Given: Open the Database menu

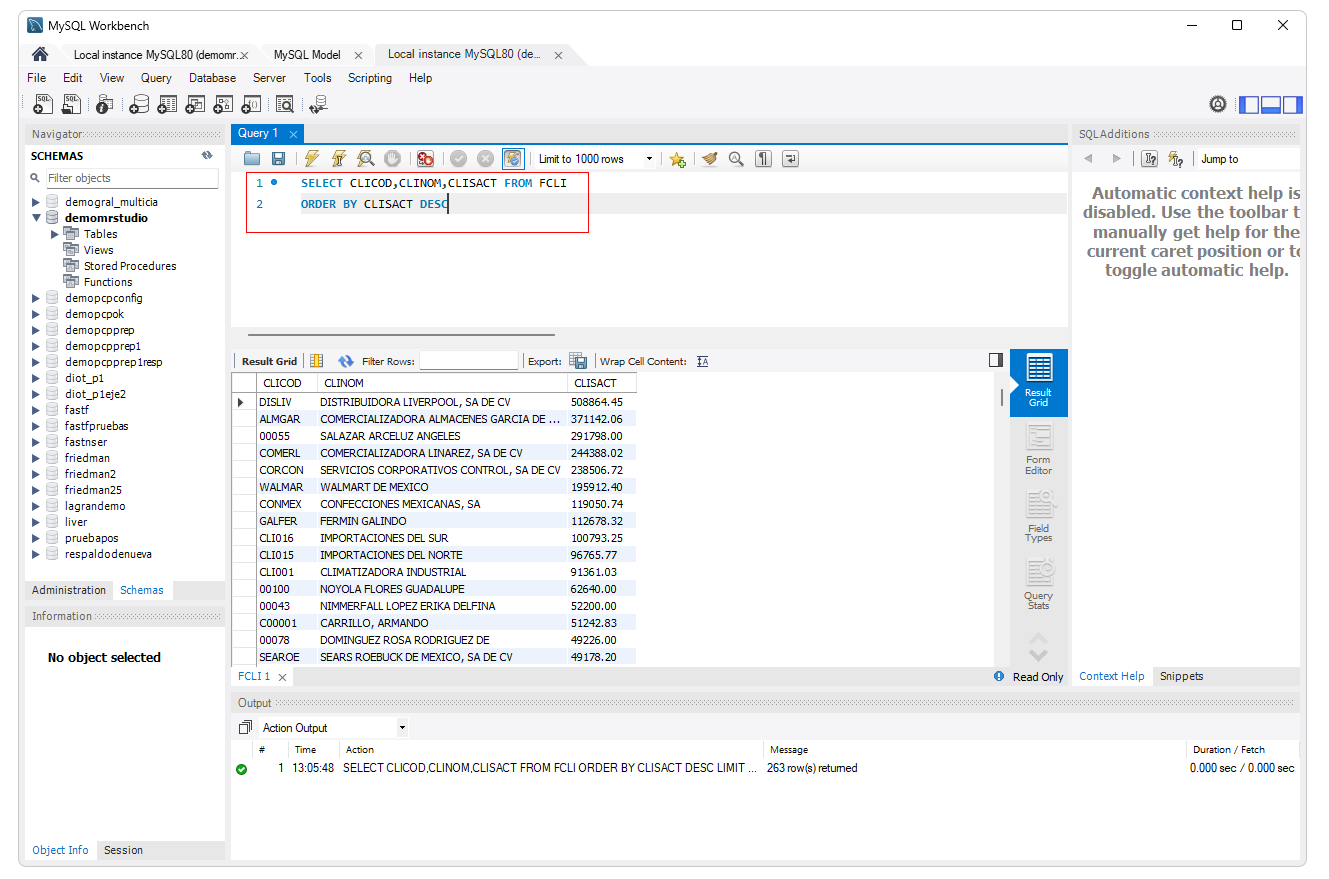Looking at the screenshot, I should pyautogui.click(x=212, y=78).
